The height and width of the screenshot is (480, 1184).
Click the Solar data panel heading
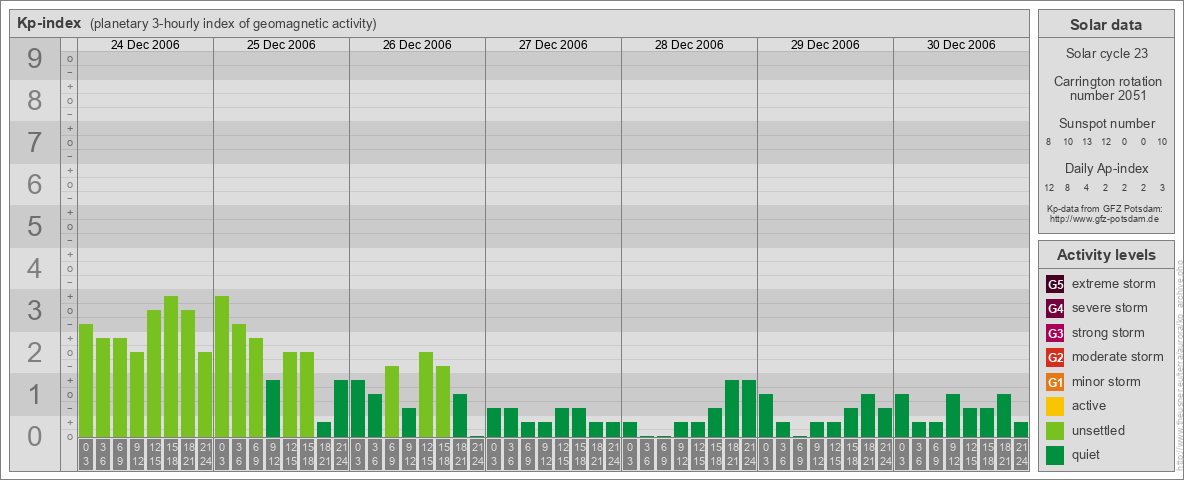pos(1106,24)
